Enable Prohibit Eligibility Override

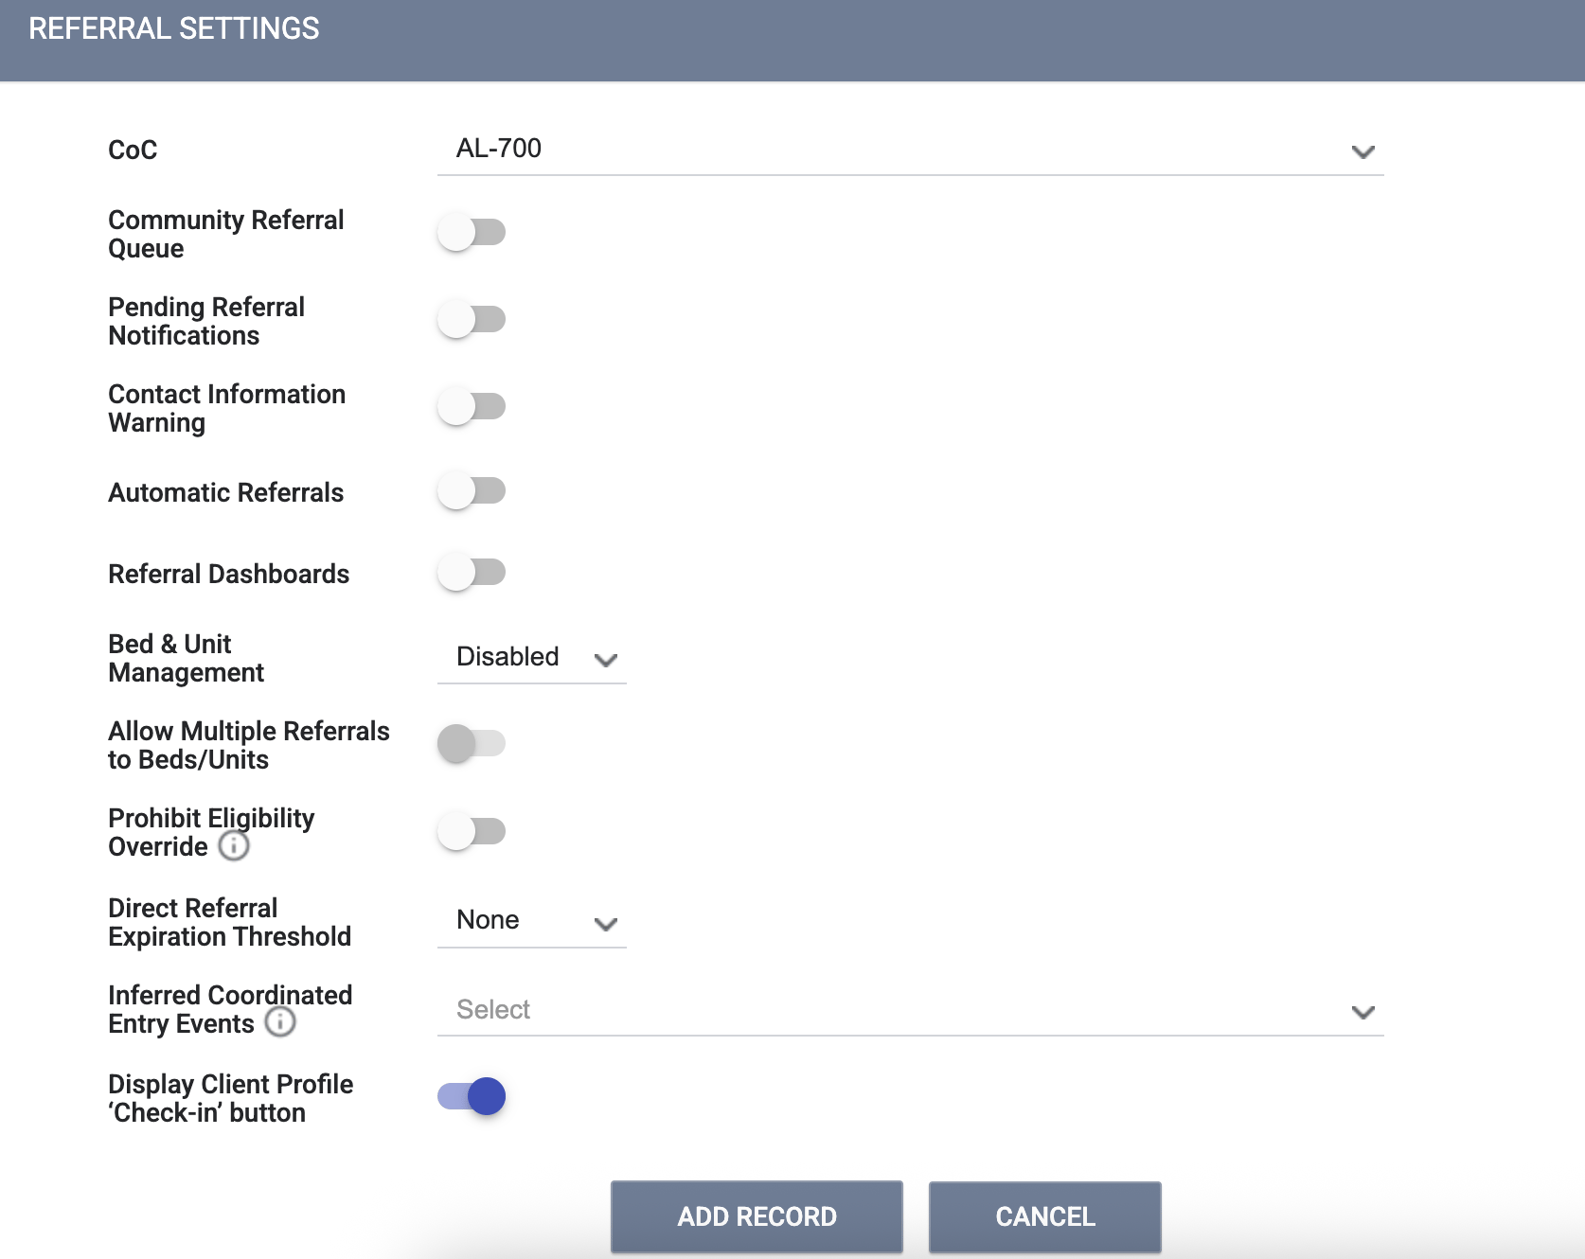point(473,830)
